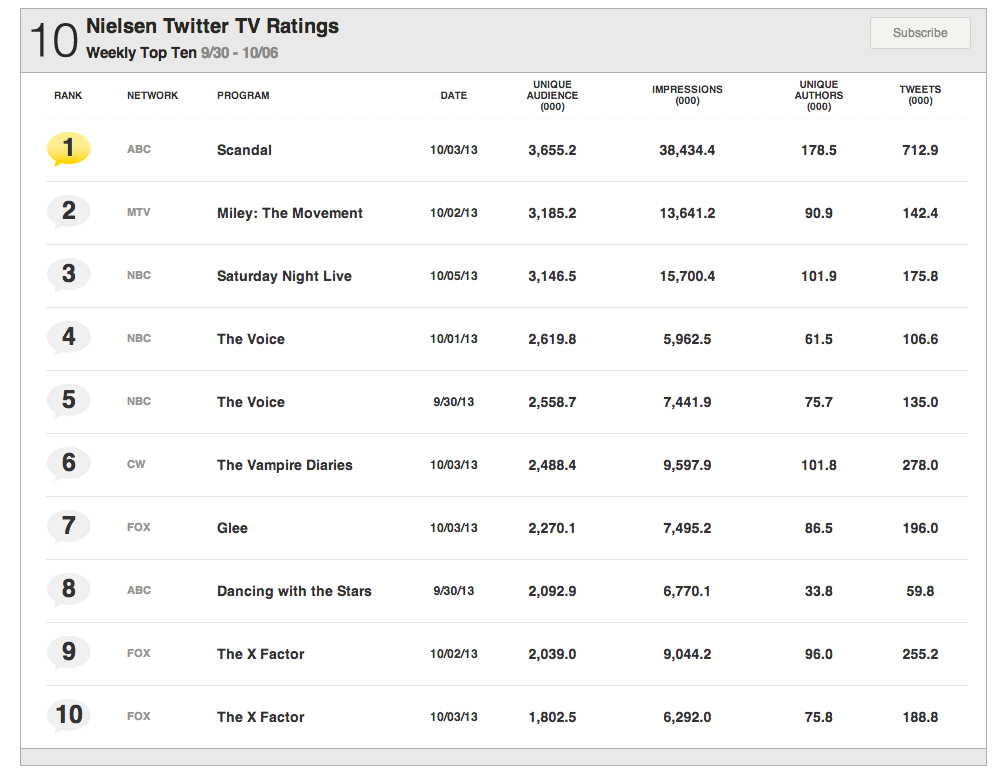Select the rank 3 bubble badge
The width and height of the screenshot is (1002, 776).
click(x=68, y=274)
